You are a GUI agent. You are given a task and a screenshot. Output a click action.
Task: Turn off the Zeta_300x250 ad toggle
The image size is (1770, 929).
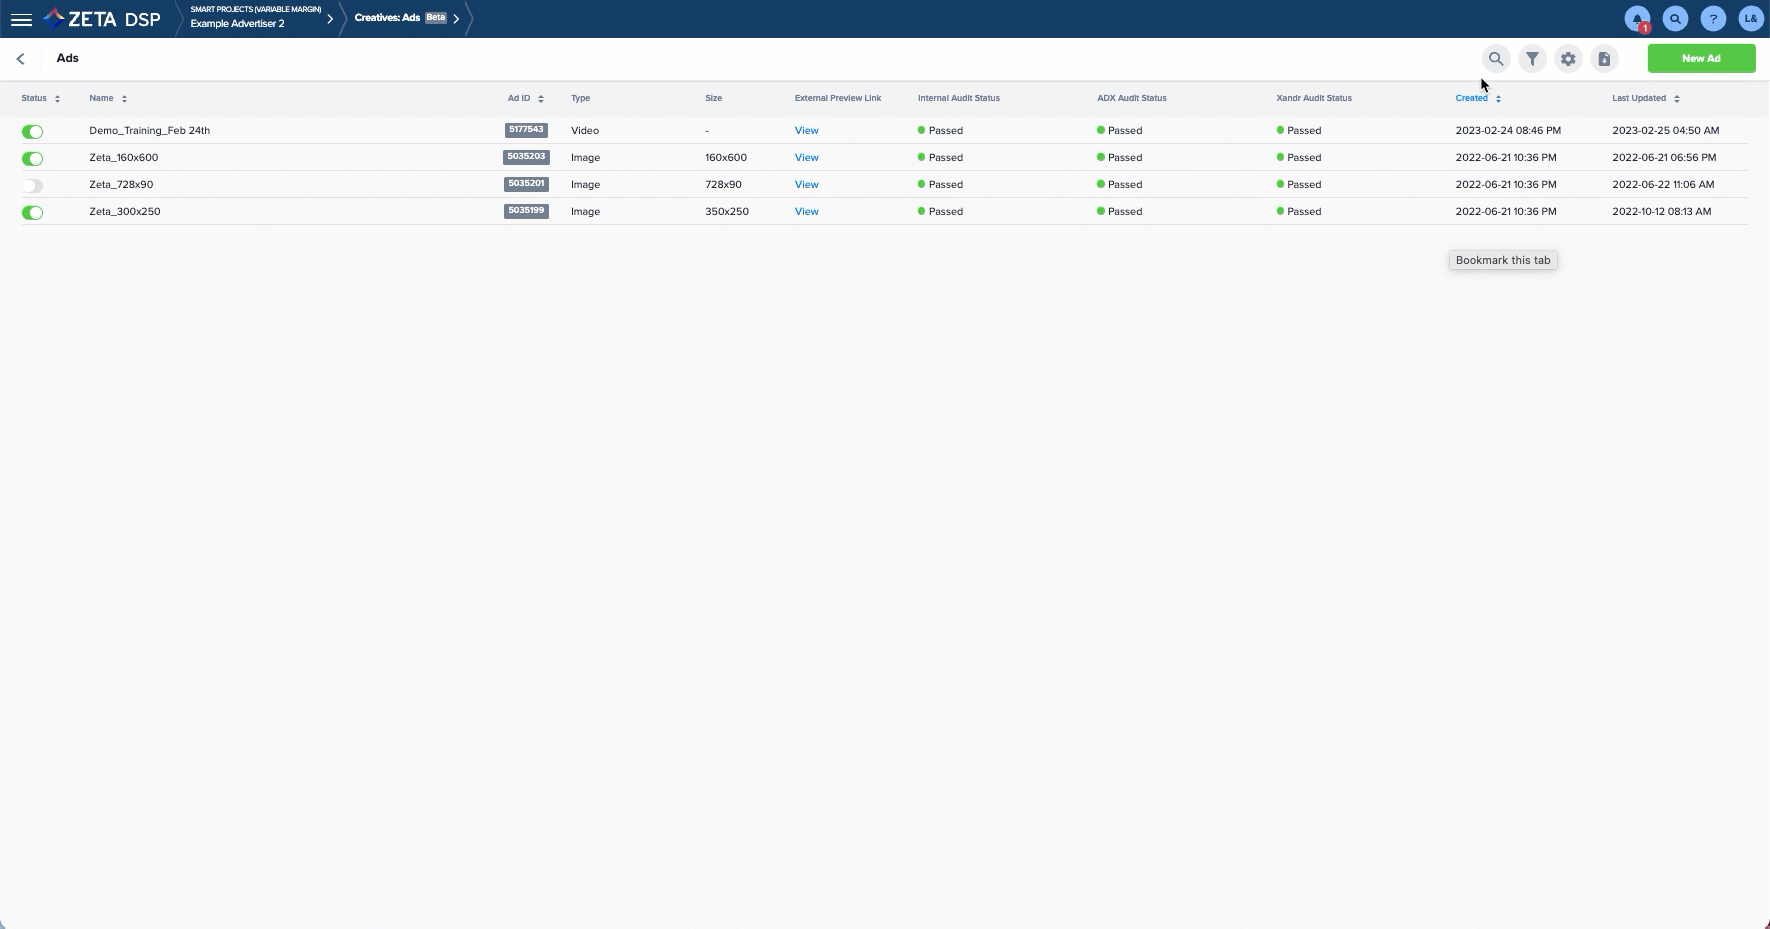33,212
